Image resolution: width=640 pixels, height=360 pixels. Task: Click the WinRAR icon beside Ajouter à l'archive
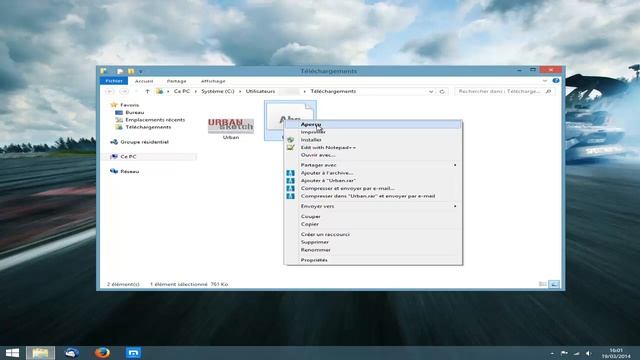pyautogui.click(x=290, y=173)
